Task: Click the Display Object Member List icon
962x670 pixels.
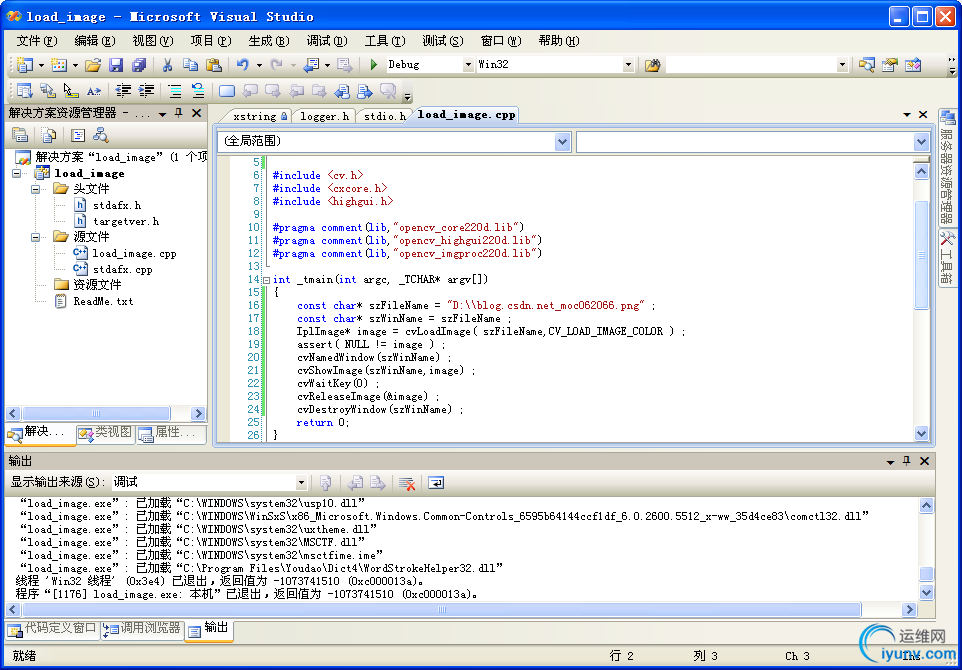Action: tap(25, 91)
